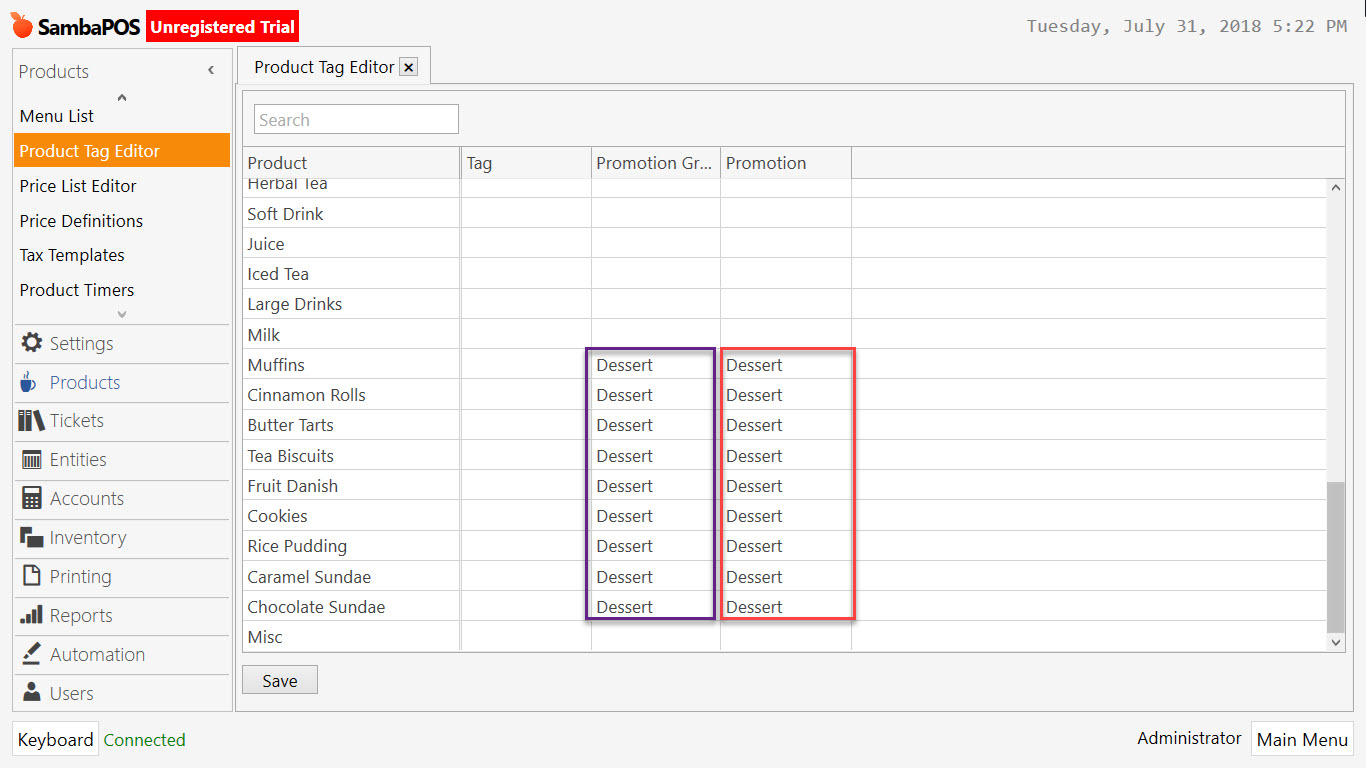
Task: Click the Save button
Action: 279,679
